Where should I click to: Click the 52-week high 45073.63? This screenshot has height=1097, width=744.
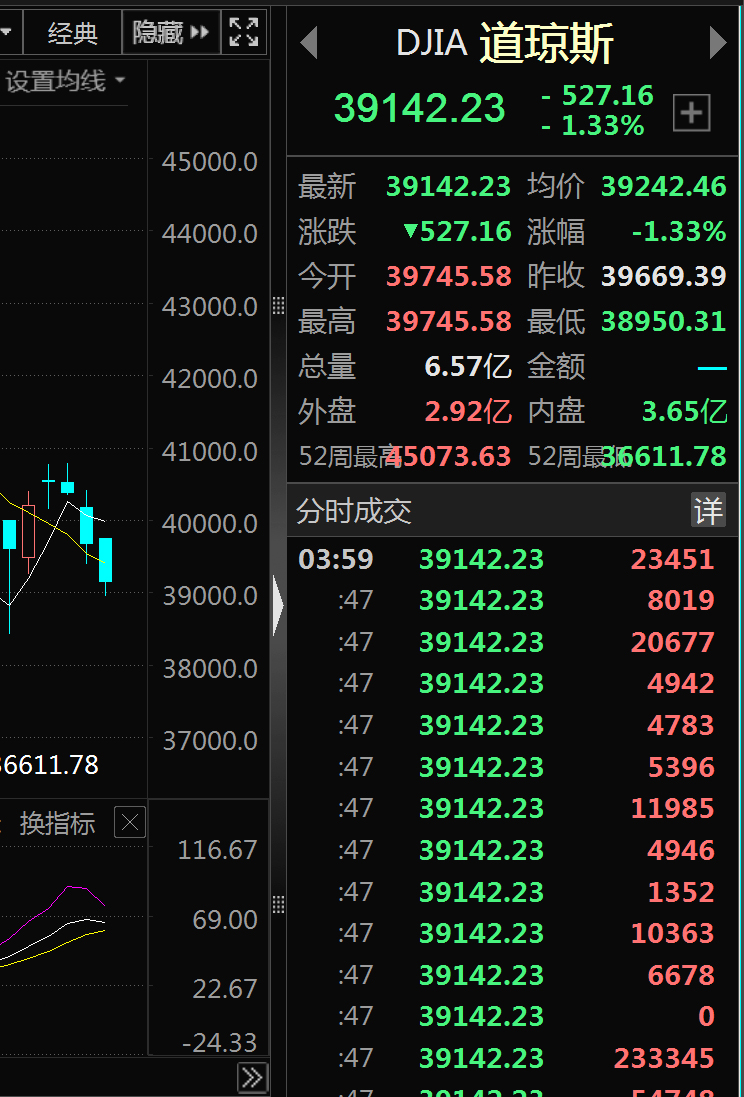pos(449,456)
